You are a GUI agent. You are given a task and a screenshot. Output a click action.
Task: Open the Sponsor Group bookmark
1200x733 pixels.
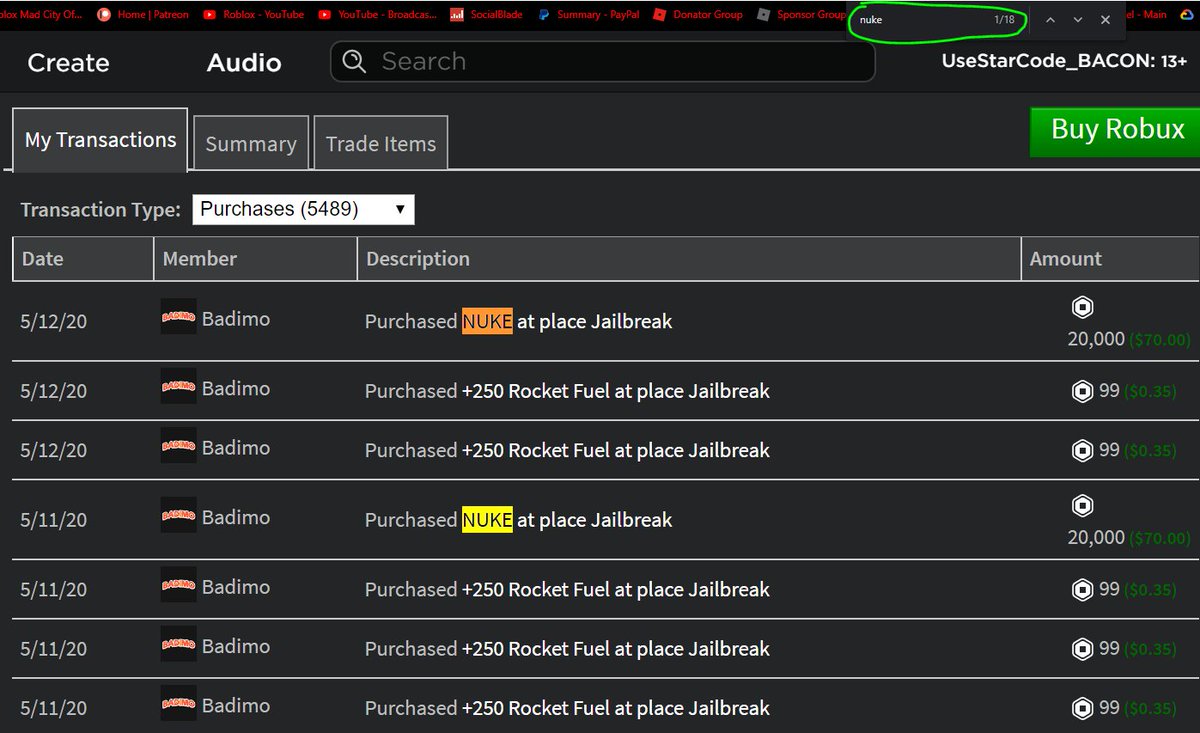[x=802, y=15]
